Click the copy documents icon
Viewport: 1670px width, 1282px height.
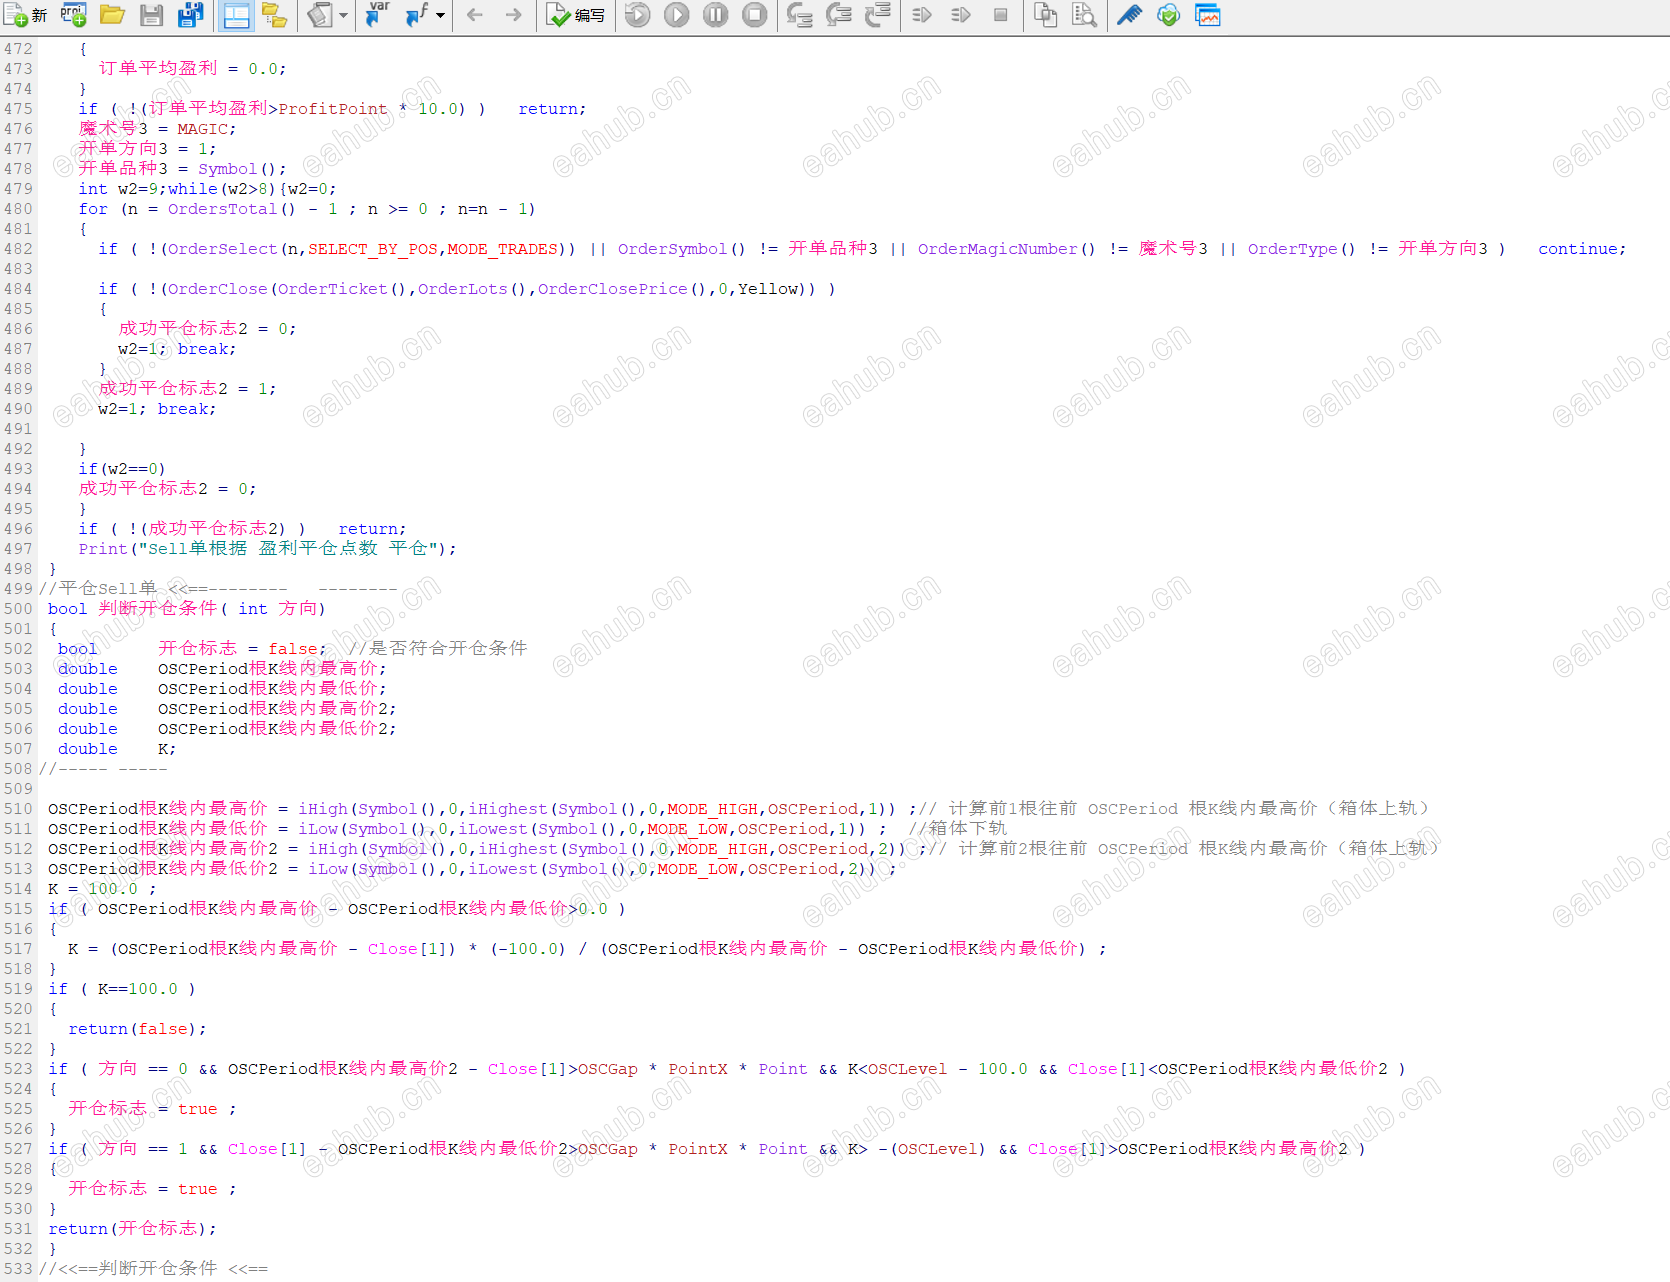click(1045, 15)
